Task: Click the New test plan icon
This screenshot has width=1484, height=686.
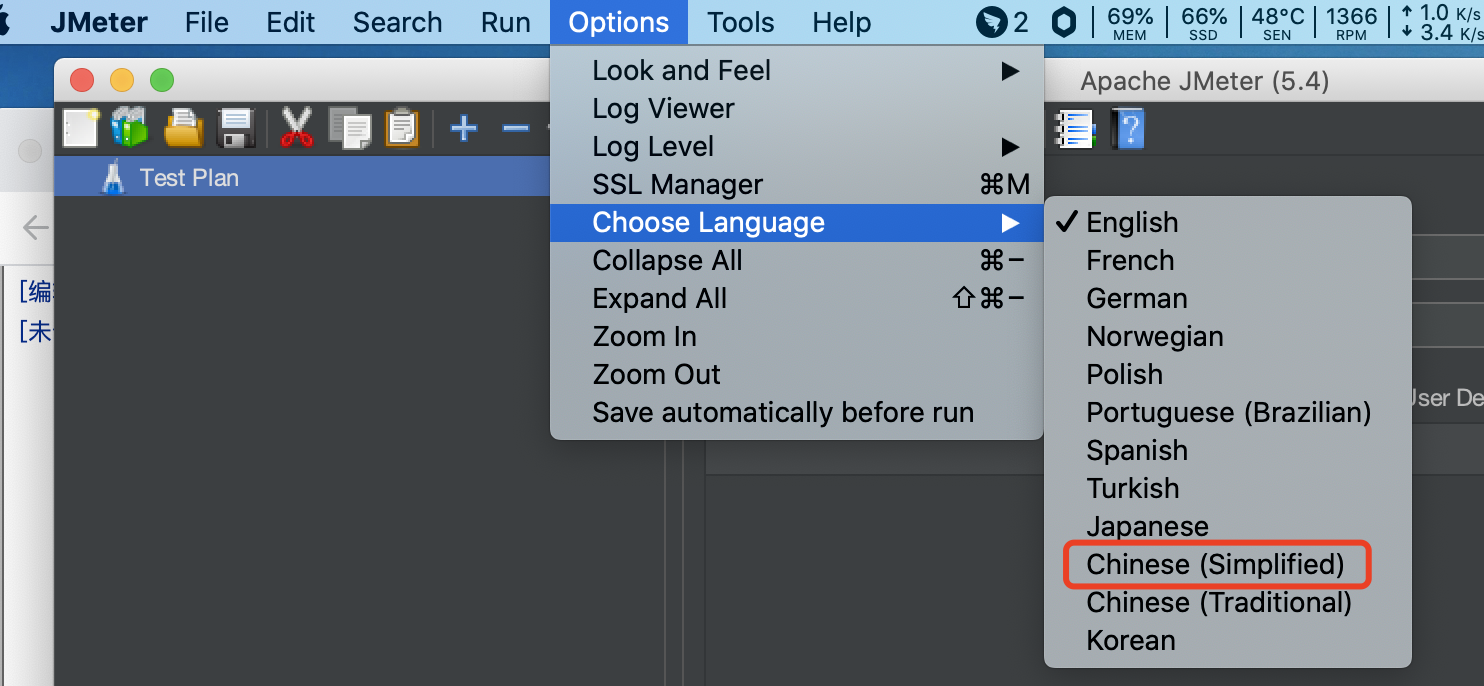Action: (x=80, y=128)
